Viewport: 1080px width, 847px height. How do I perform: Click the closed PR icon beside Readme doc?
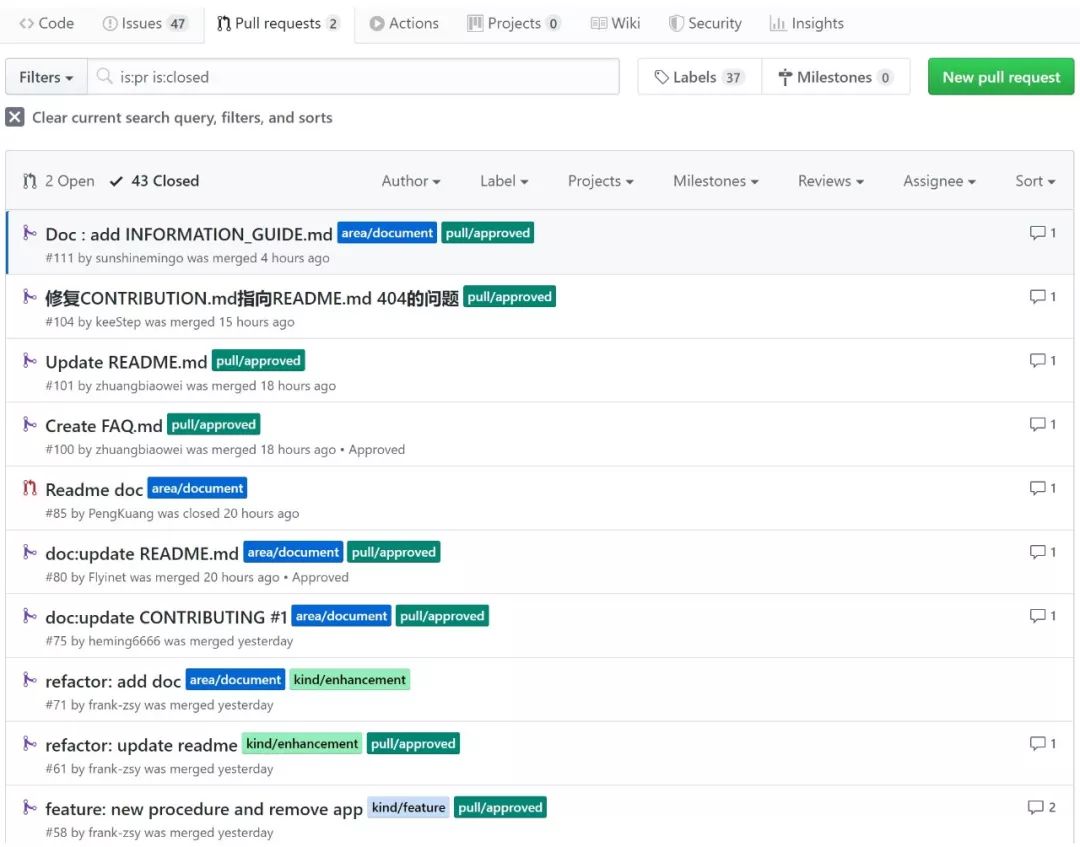coord(30,489)
